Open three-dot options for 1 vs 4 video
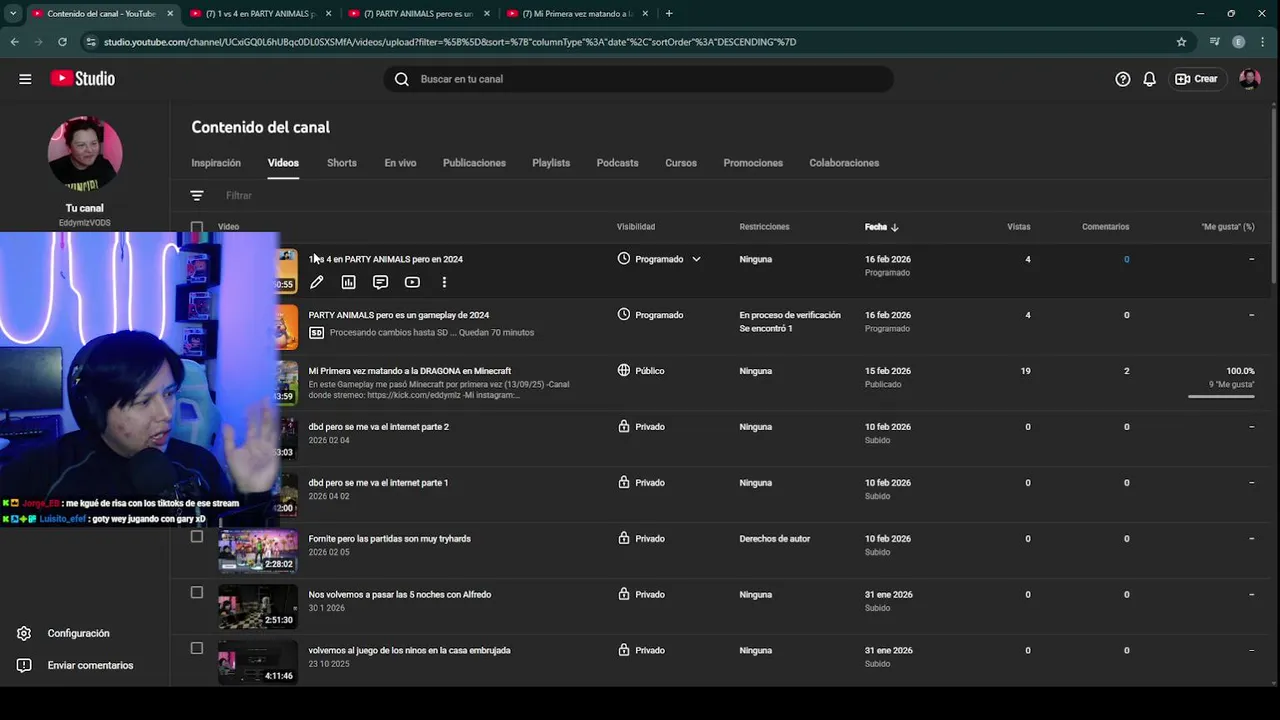1280x720 pixels. [444, 283]
